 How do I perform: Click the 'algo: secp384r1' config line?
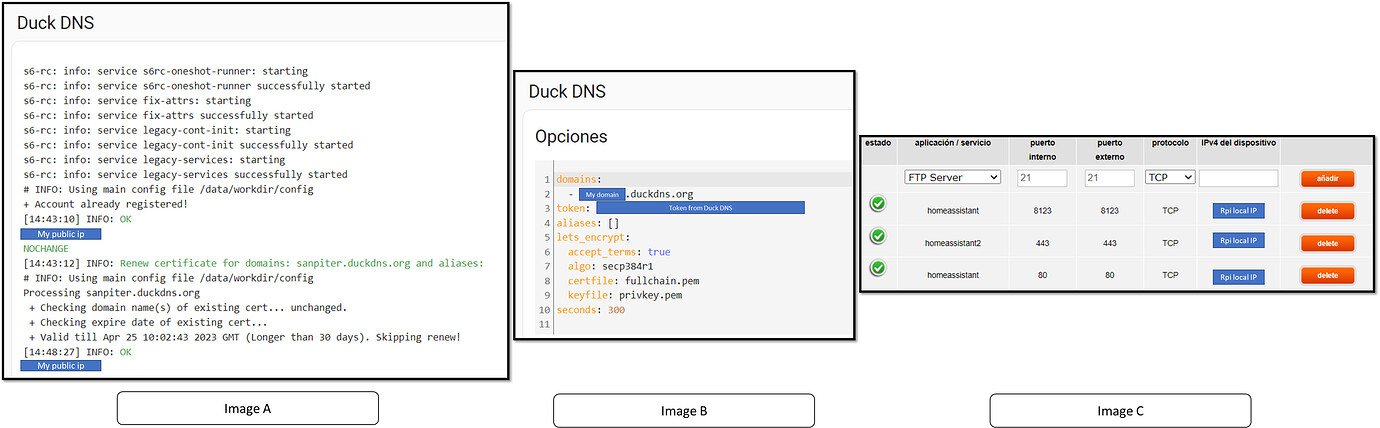[614, 267]
